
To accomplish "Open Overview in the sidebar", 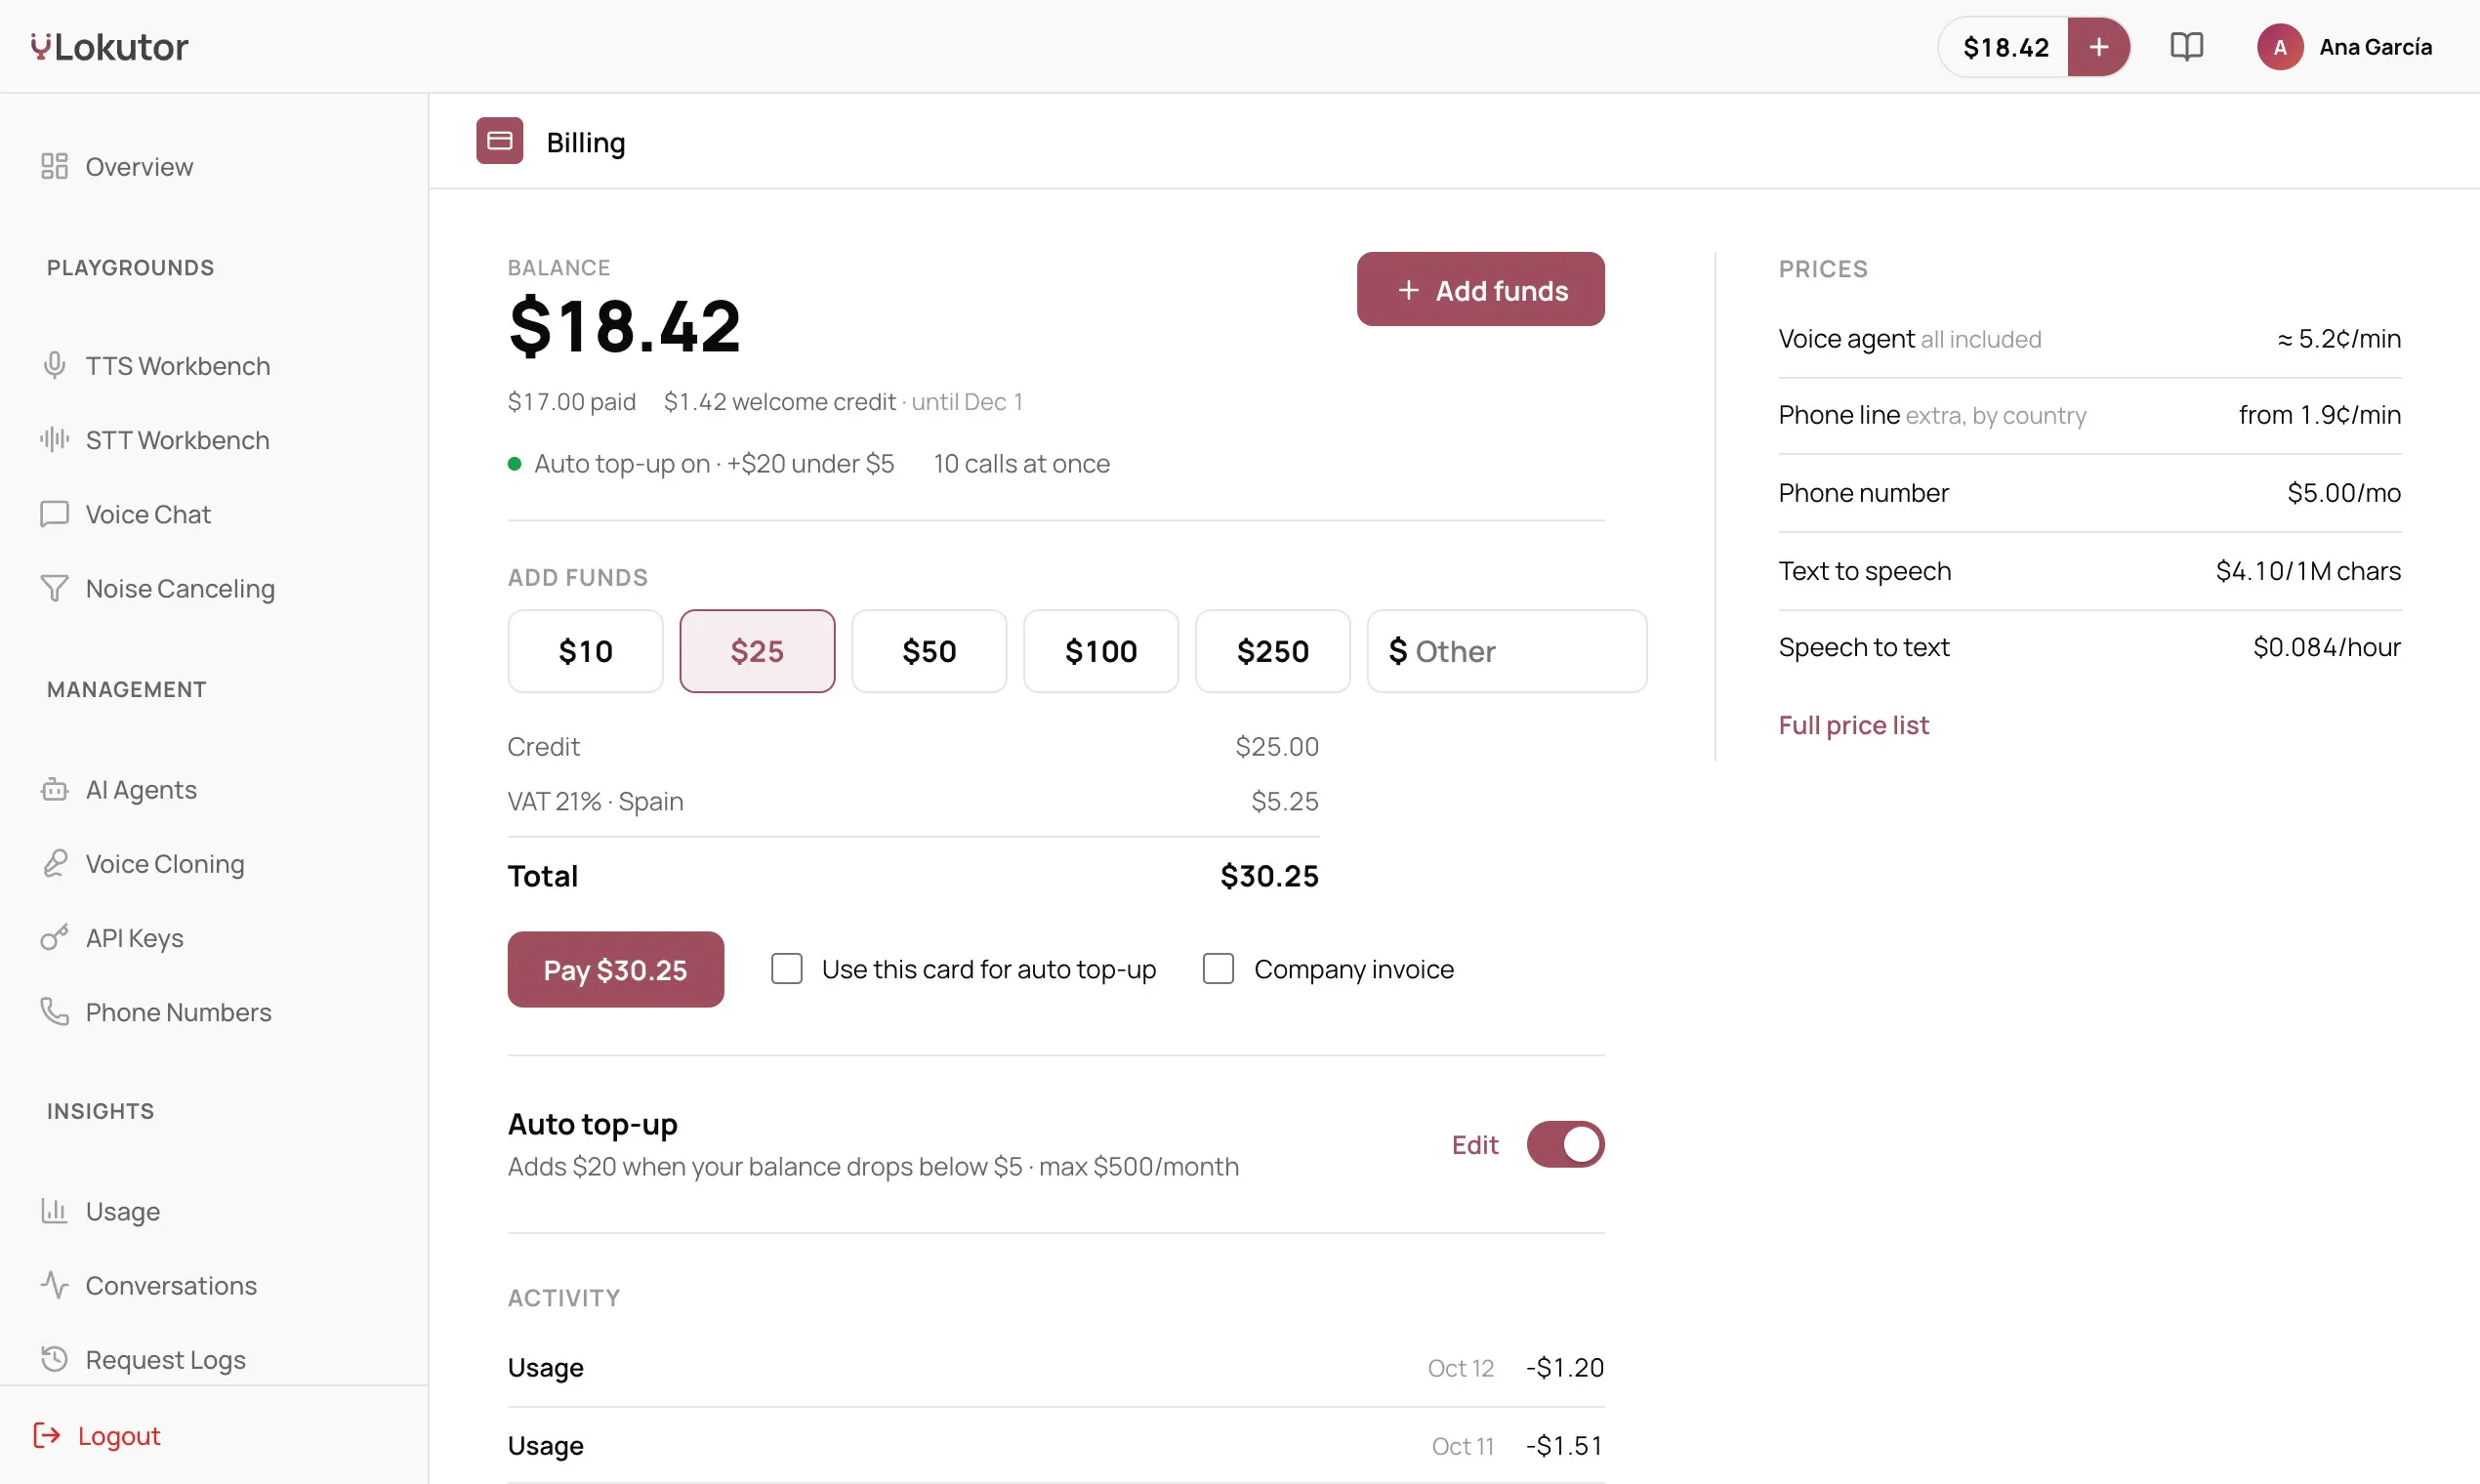I will click(x=118, y=166).
